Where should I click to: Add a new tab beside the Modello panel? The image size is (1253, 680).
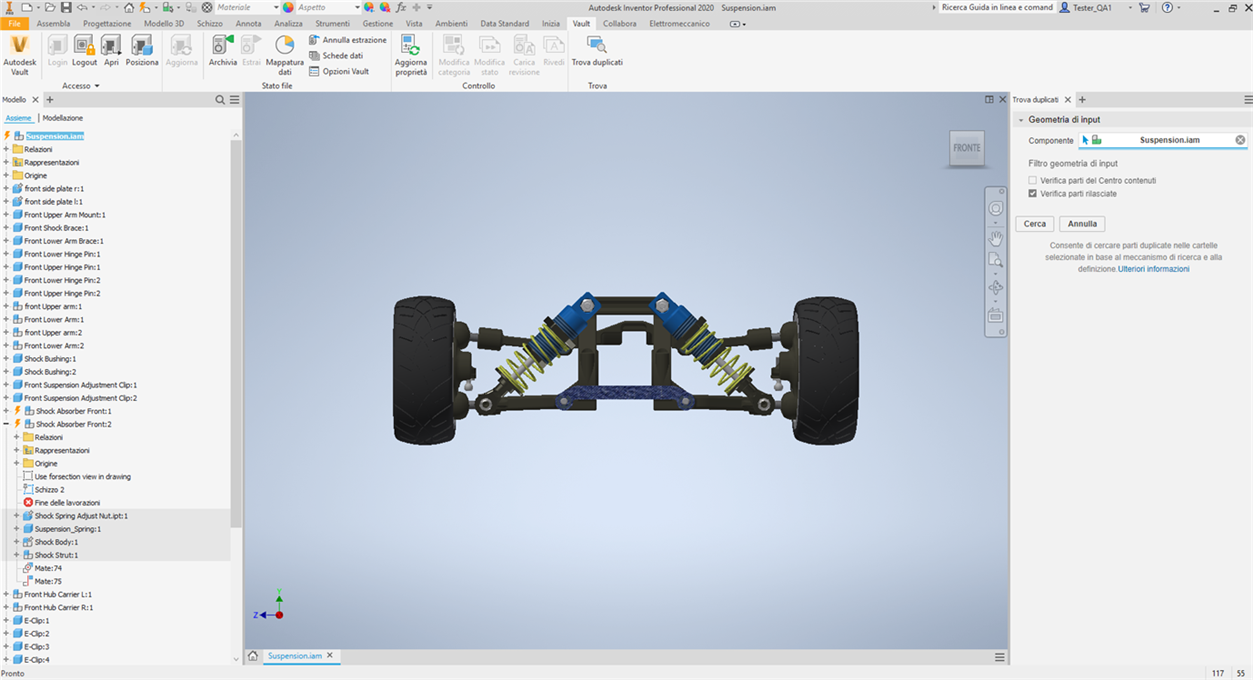49,100
